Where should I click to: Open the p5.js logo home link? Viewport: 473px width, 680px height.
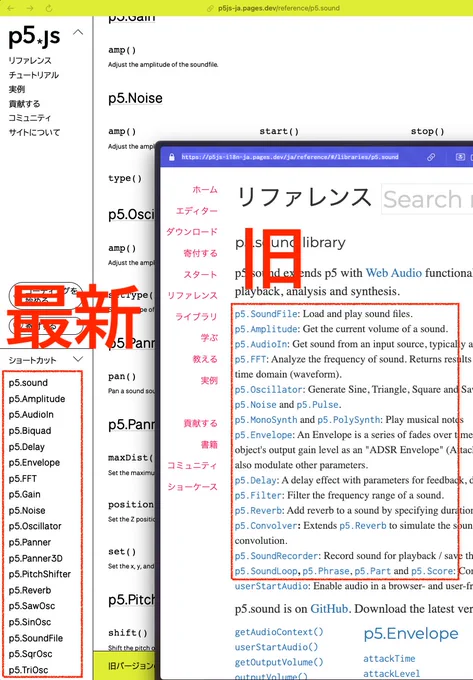[34, 37]
